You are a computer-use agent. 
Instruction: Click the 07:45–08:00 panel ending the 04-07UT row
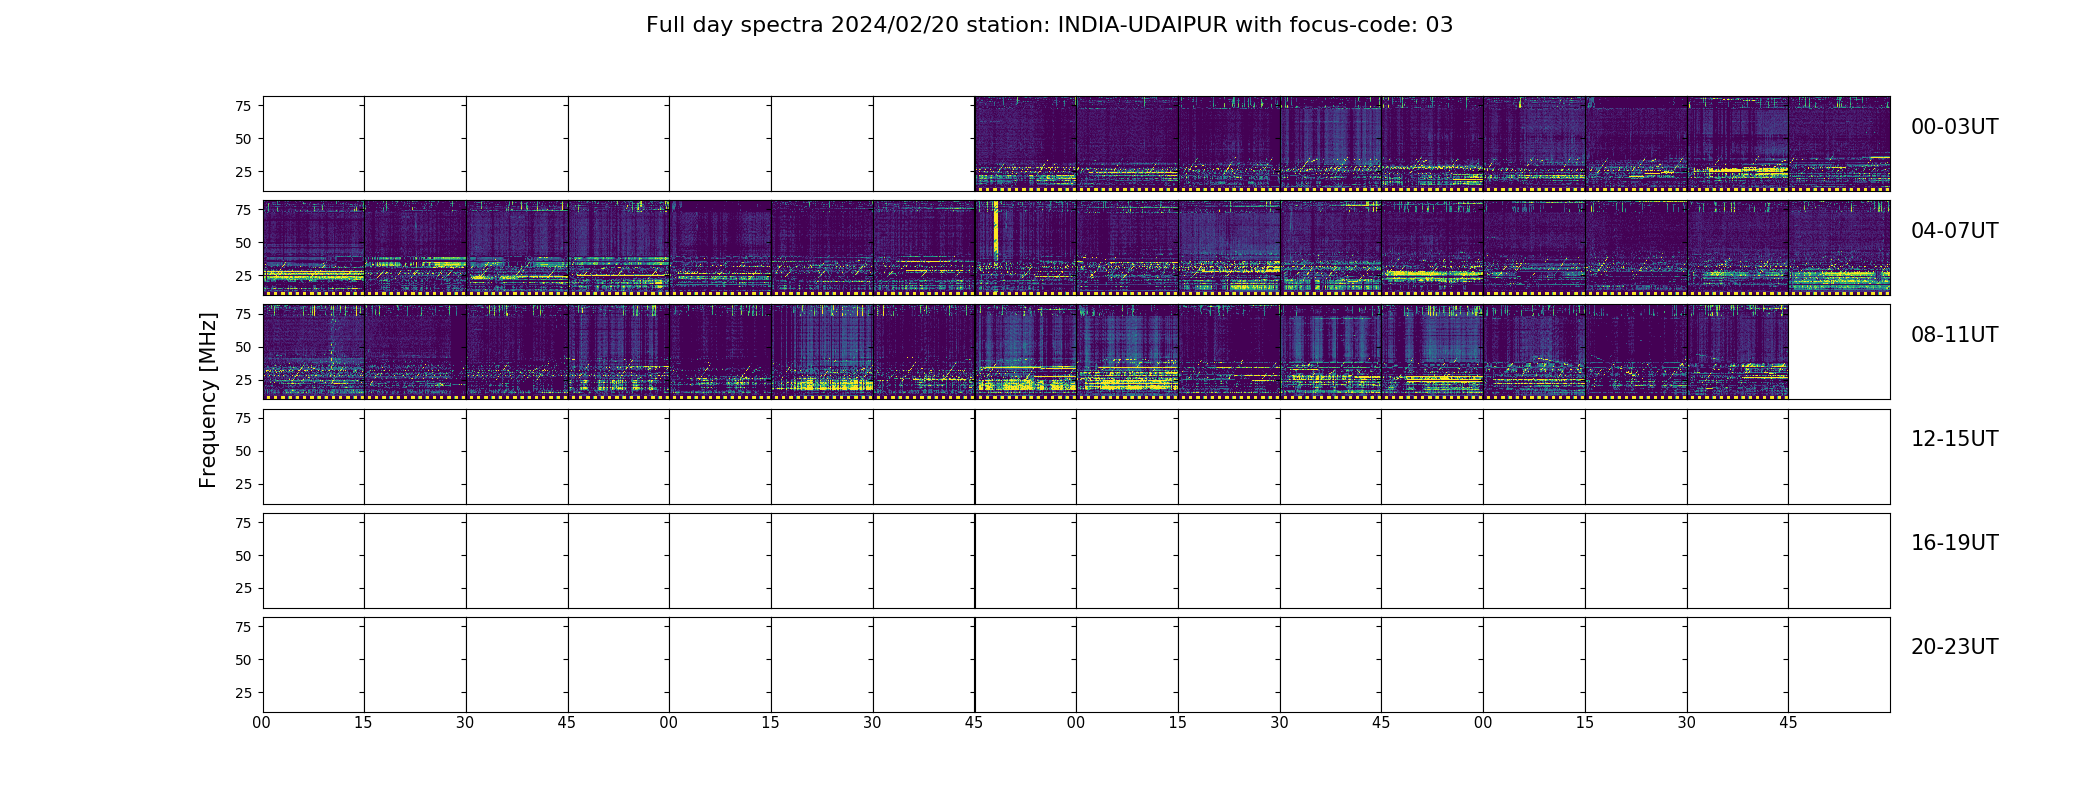pos(1839,248)
